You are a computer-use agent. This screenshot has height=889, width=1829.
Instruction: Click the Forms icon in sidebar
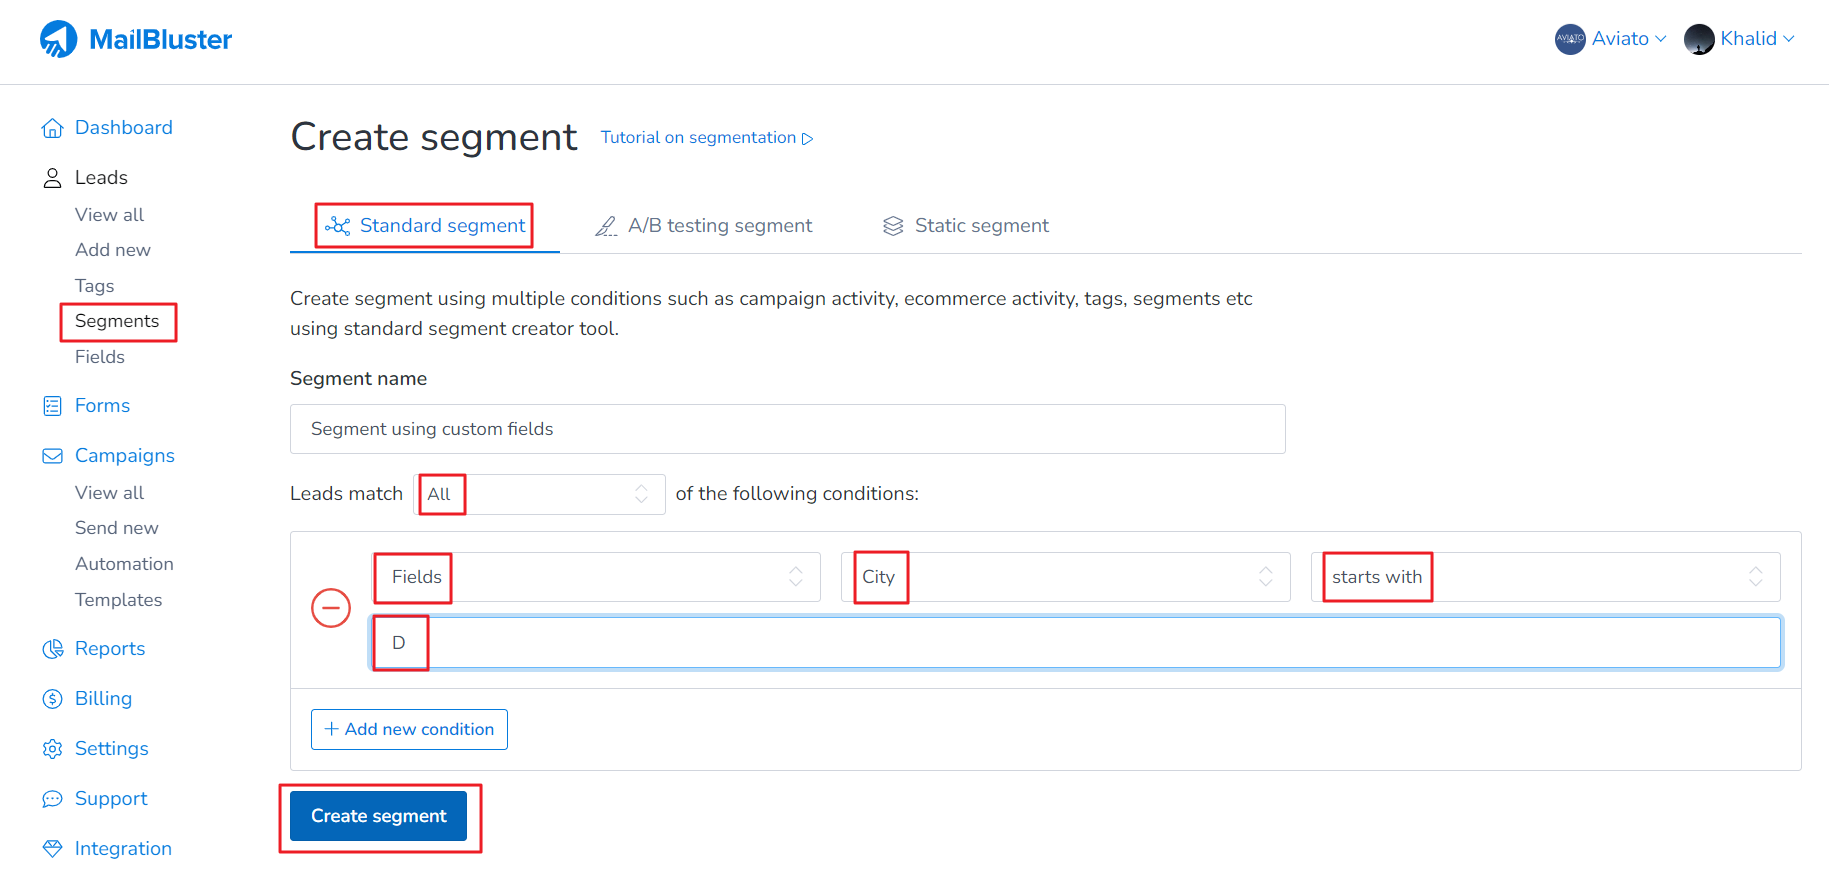pyautogui.click(x=52, y=406)
